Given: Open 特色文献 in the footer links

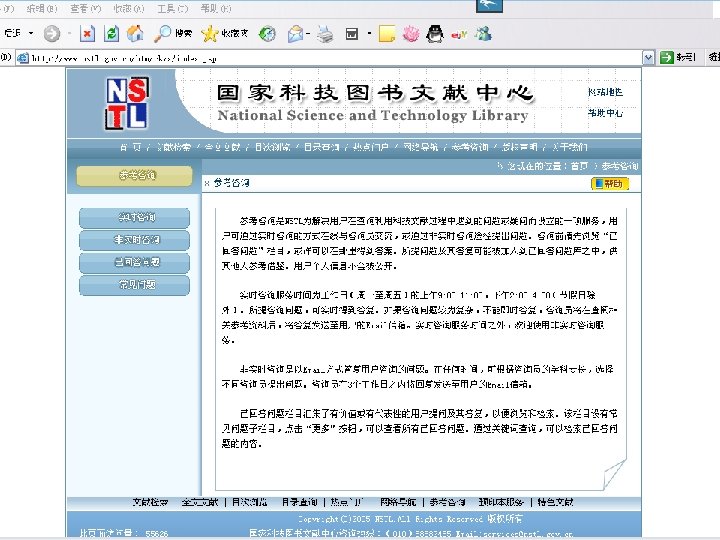Looking at the screenshot, I should 555,502.
